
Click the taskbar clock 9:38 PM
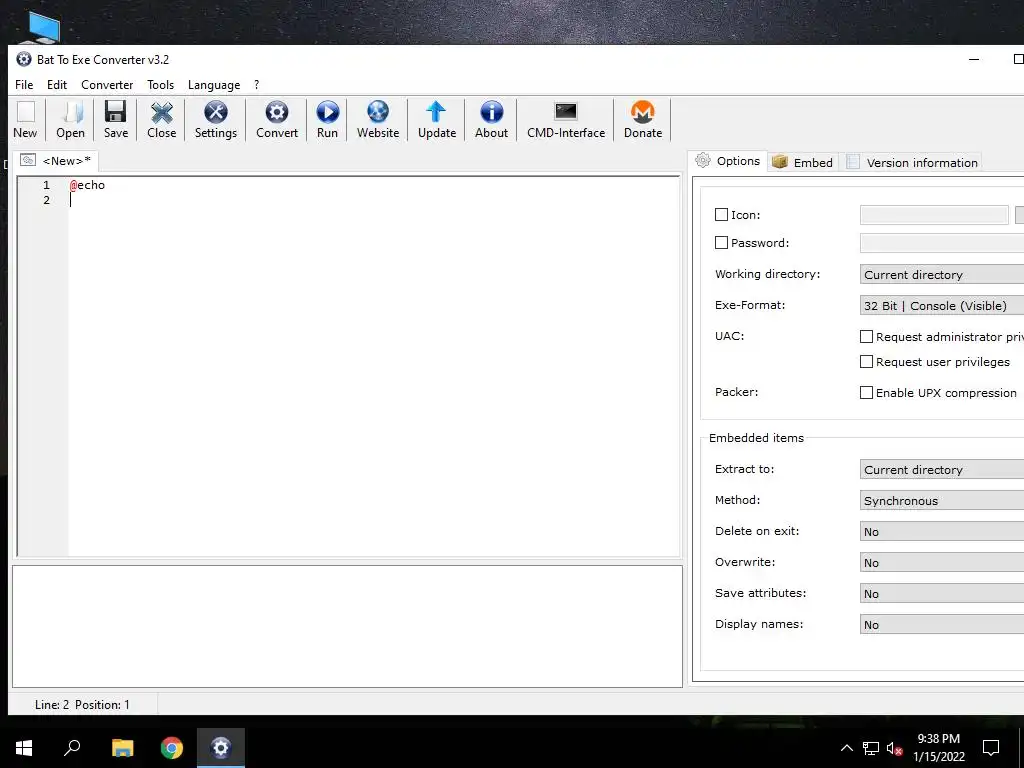tap(938, 739)
